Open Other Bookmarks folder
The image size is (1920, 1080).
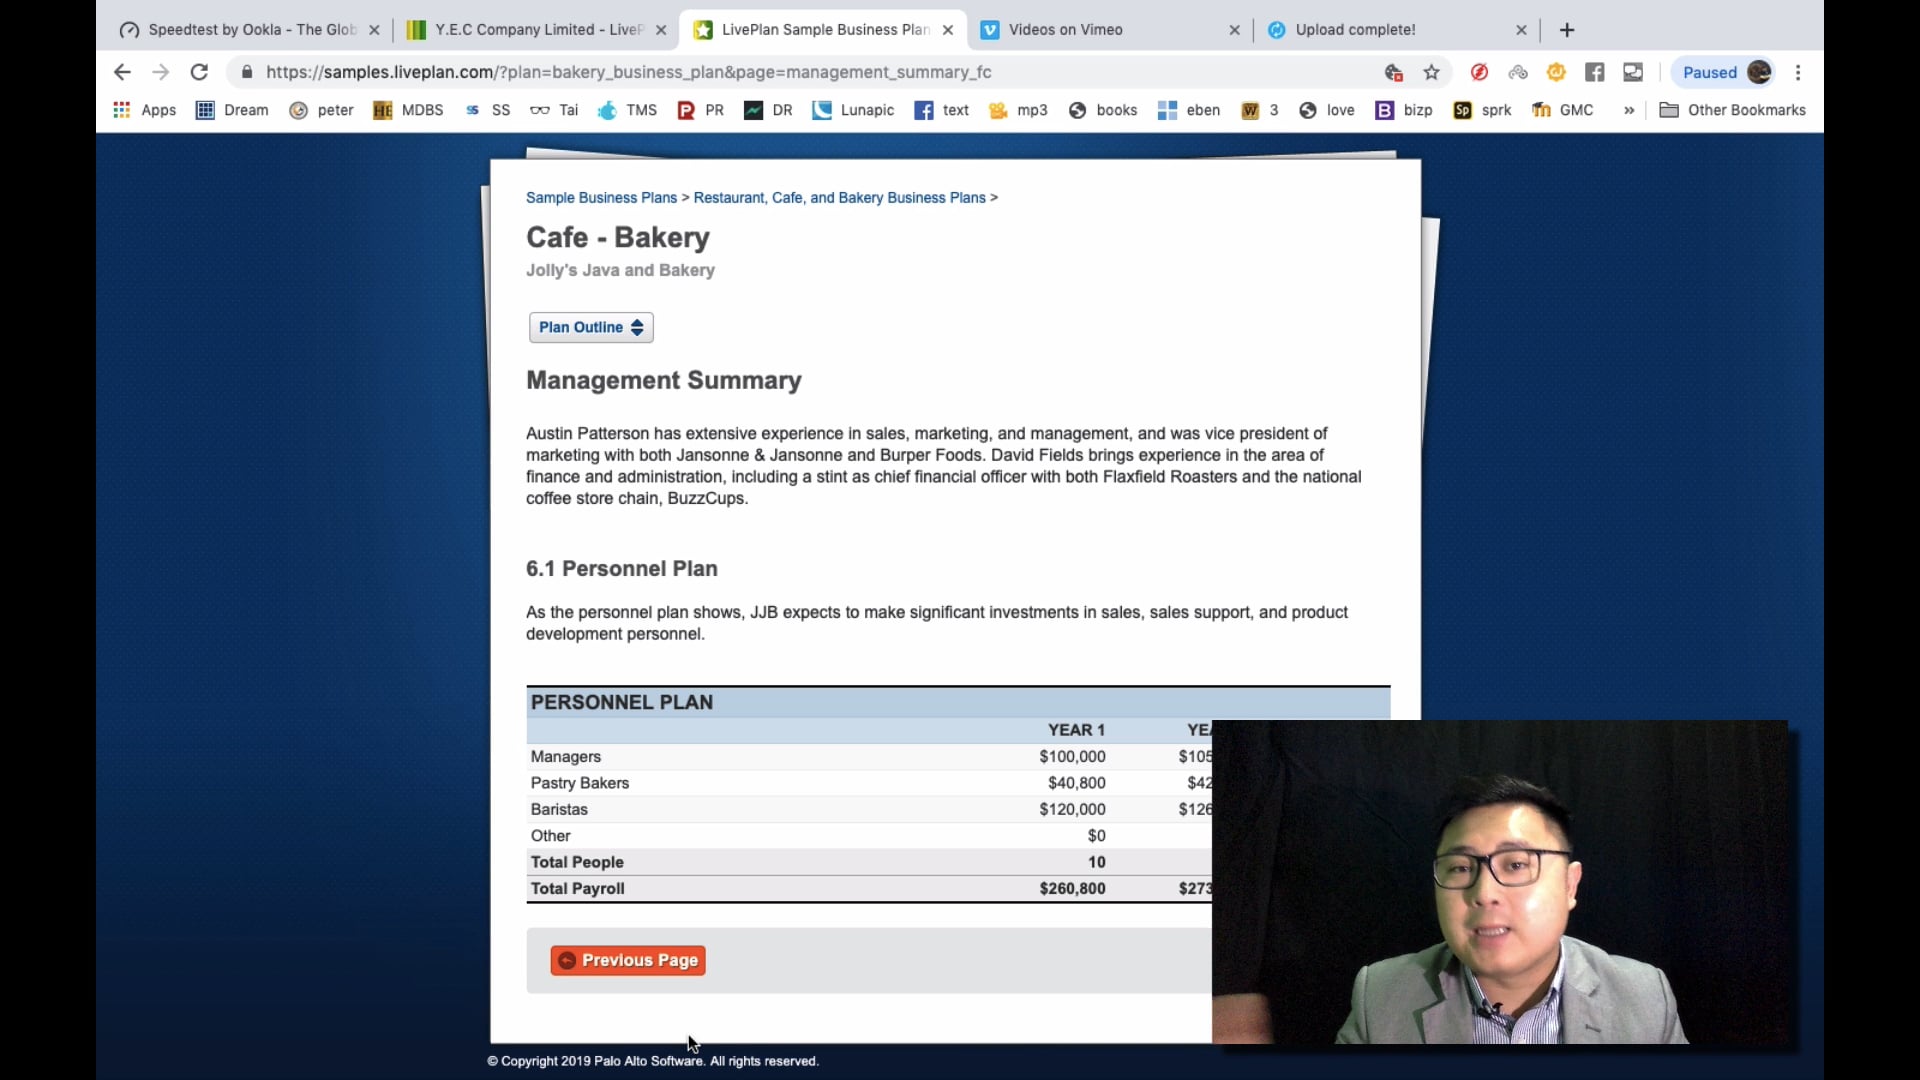tap(1732, 110)
